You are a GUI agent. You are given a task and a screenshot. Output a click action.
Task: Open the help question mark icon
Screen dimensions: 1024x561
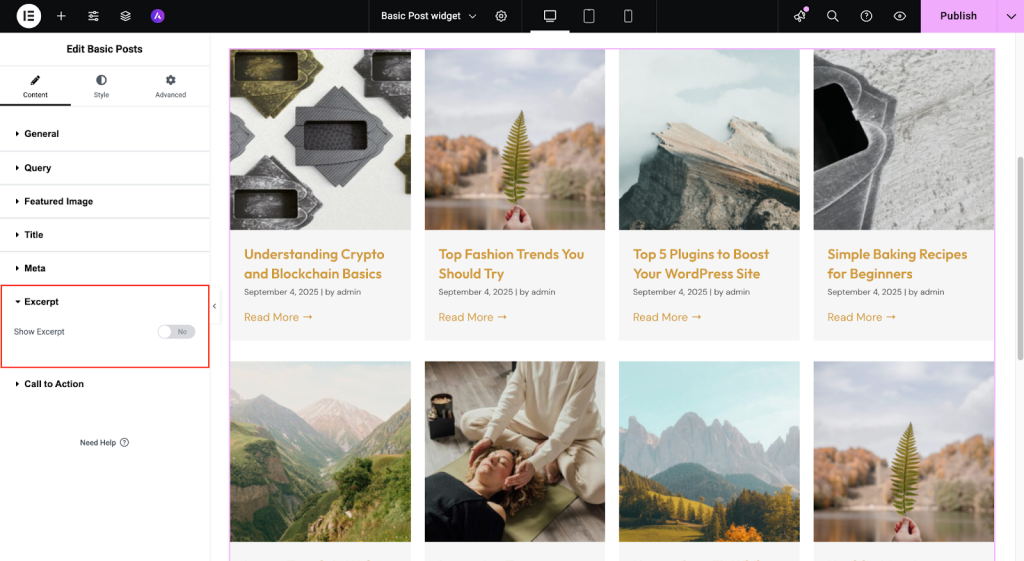866,16
